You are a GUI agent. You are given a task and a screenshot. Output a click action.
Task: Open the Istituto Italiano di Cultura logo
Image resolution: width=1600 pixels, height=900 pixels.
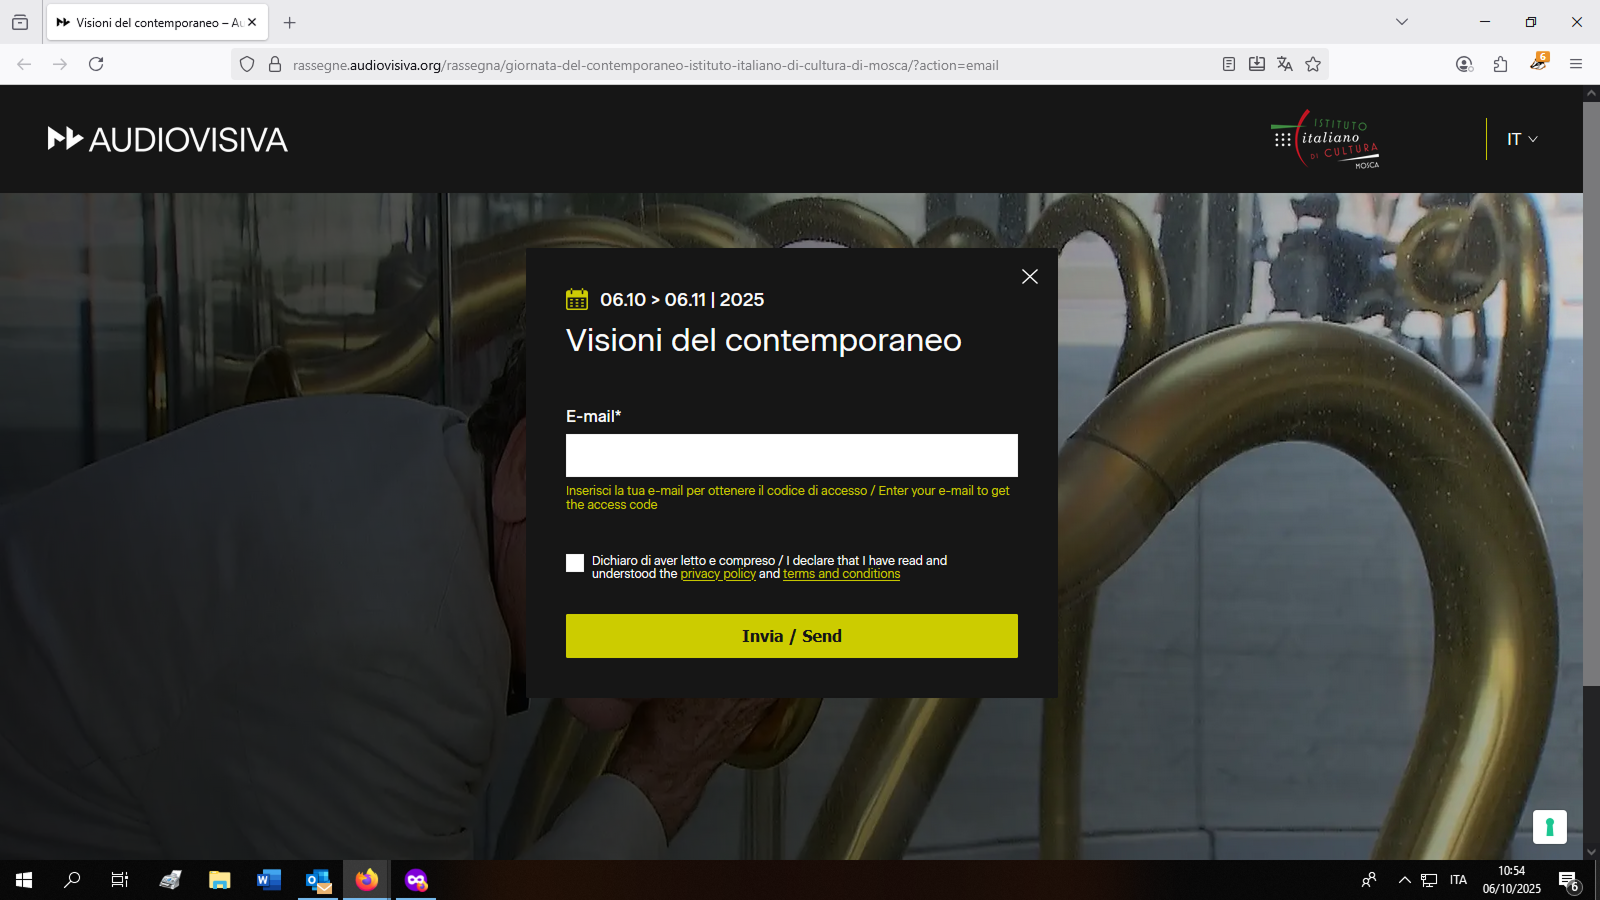1326,140
